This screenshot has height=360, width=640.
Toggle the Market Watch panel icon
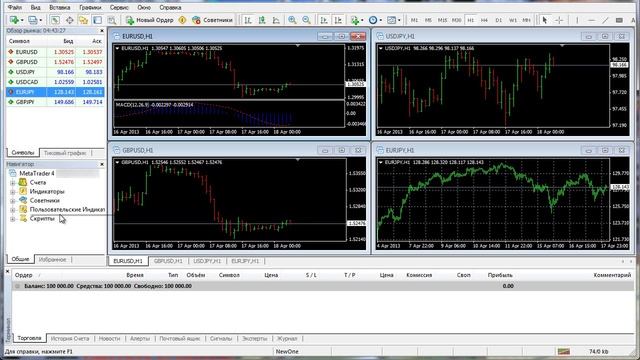55,20
